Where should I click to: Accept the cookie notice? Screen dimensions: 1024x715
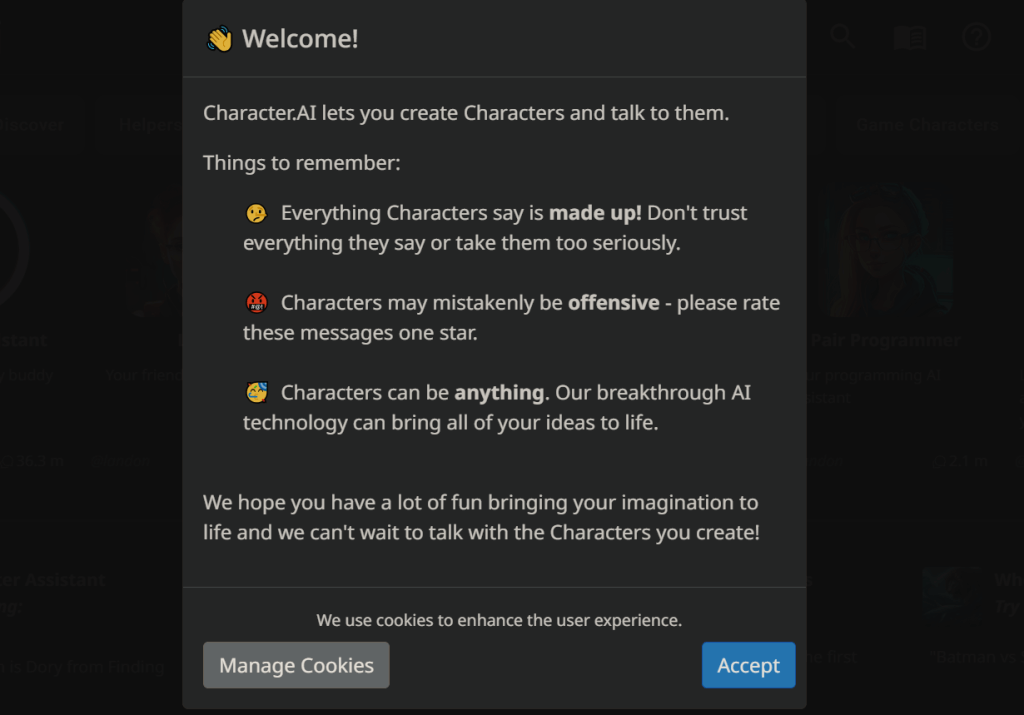click(x=748, y=665)
